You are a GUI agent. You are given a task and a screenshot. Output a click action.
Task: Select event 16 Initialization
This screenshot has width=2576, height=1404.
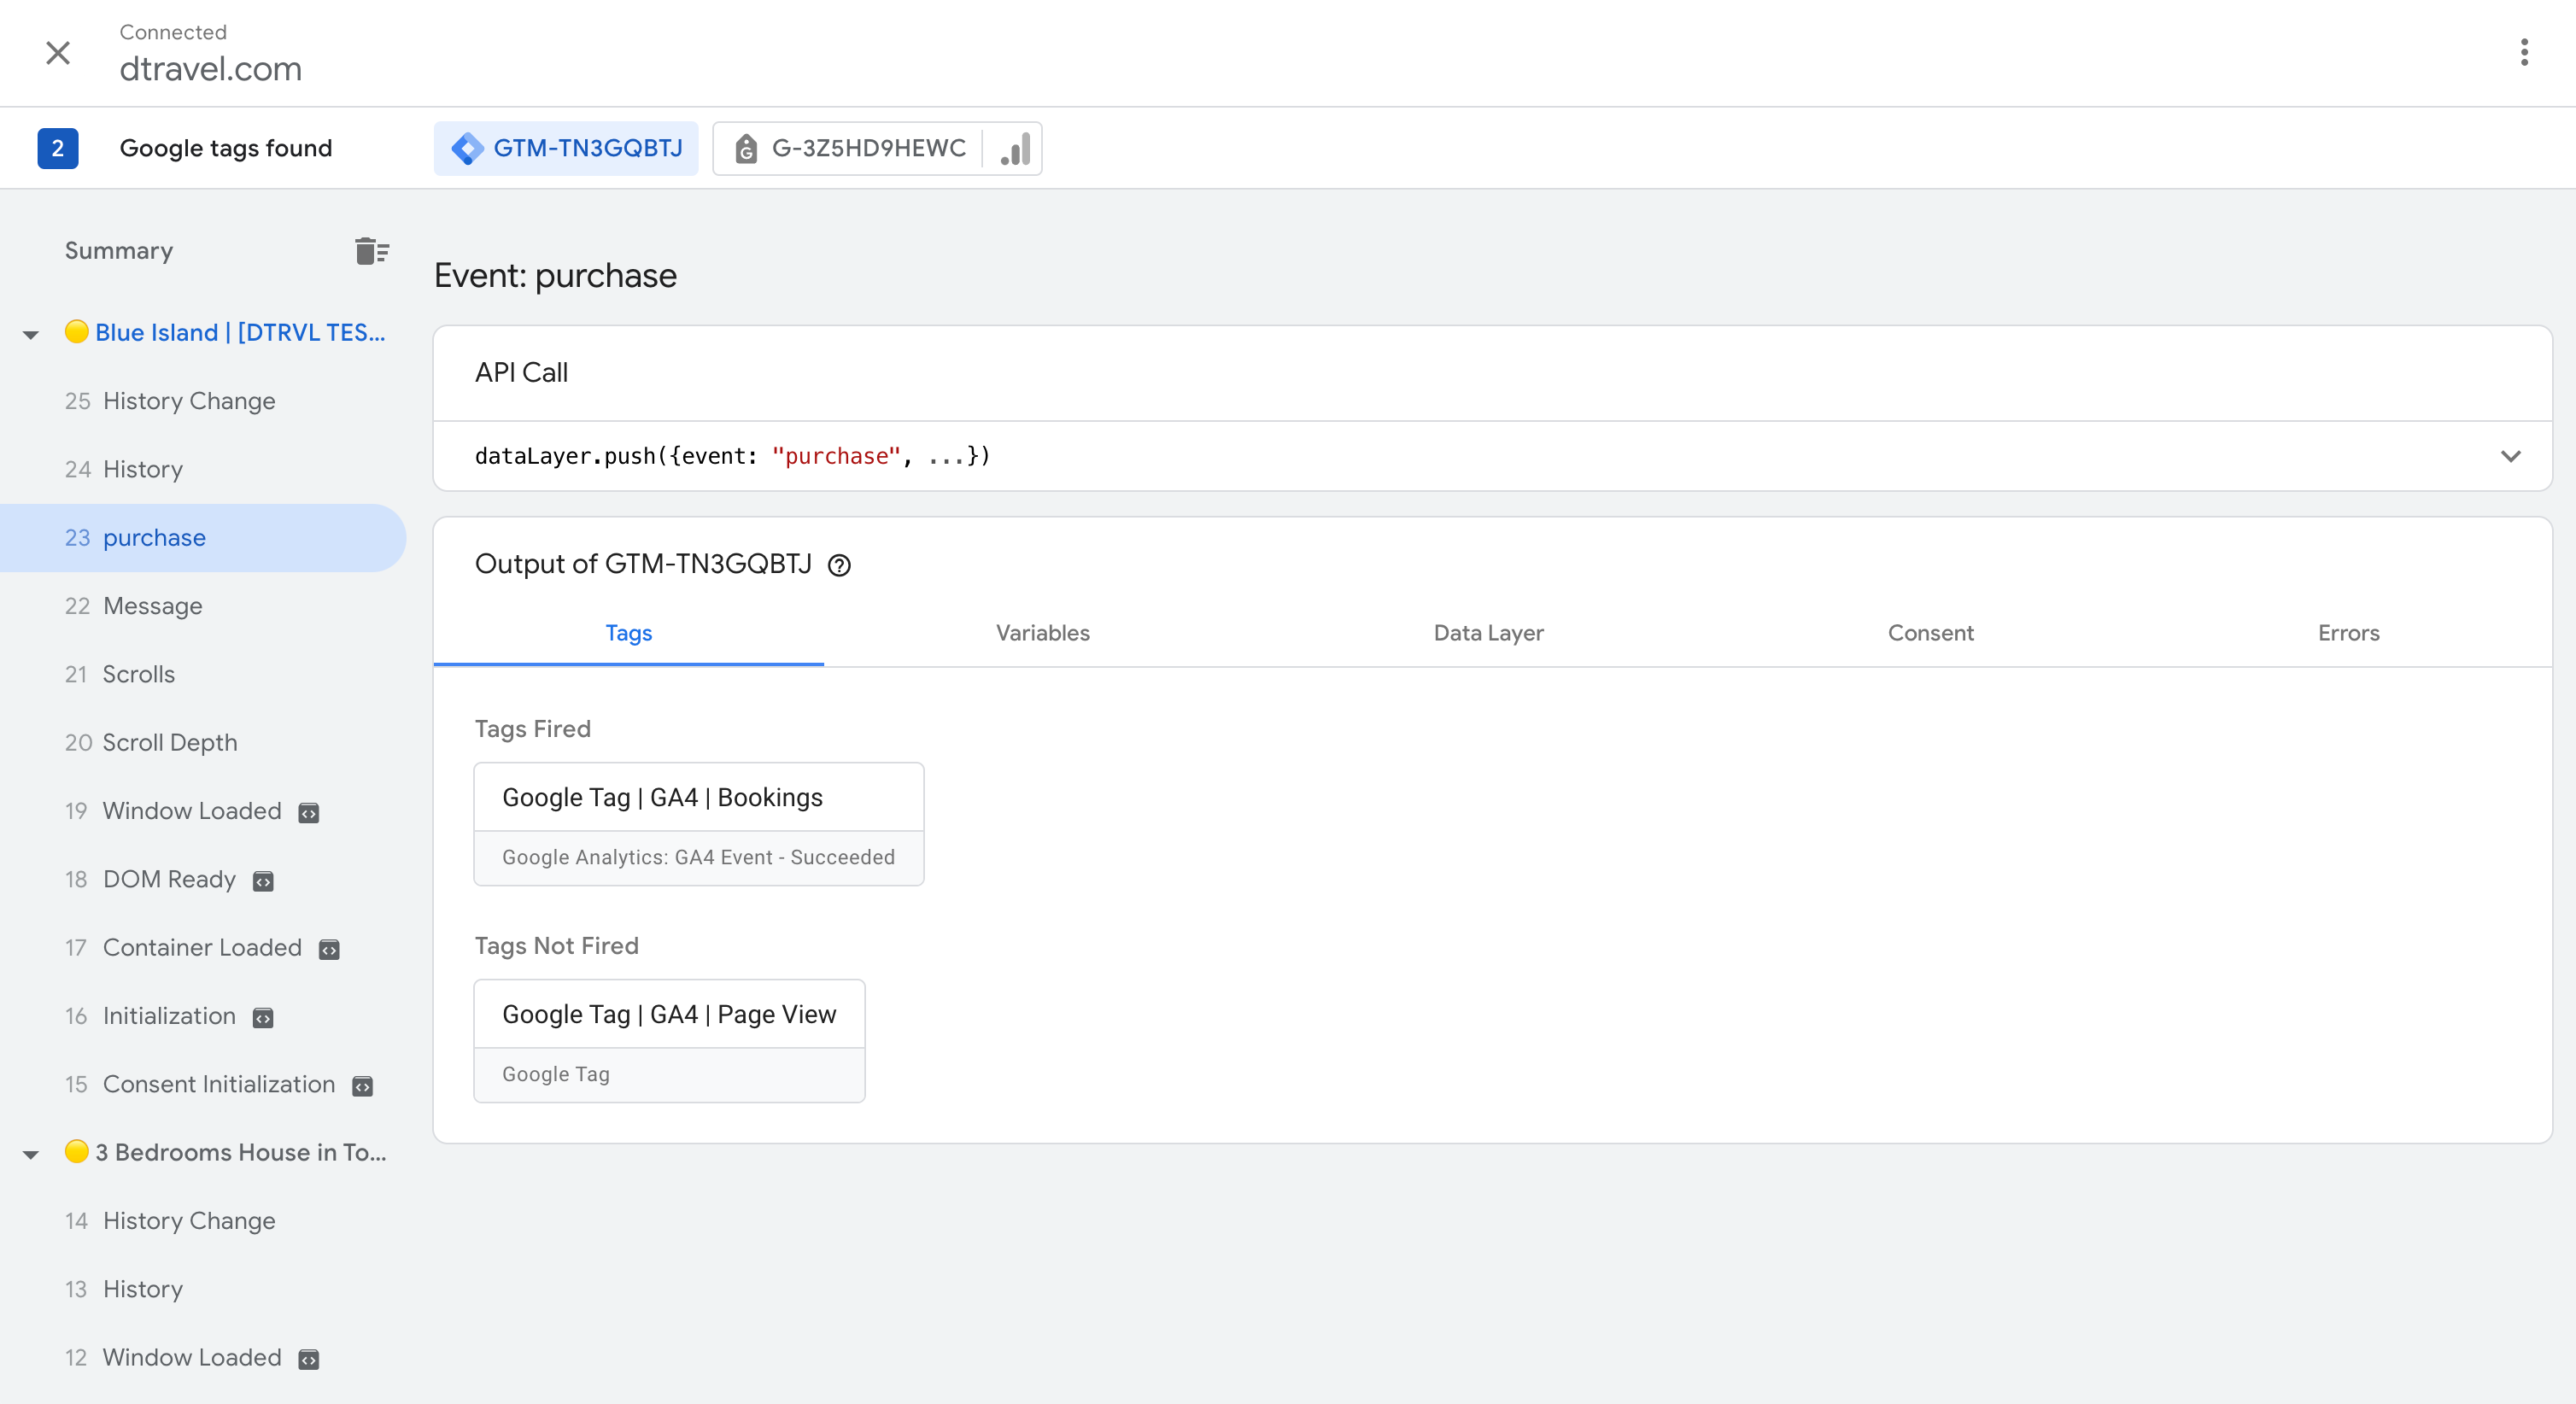pyautogui.click(x=203, y=1016)
